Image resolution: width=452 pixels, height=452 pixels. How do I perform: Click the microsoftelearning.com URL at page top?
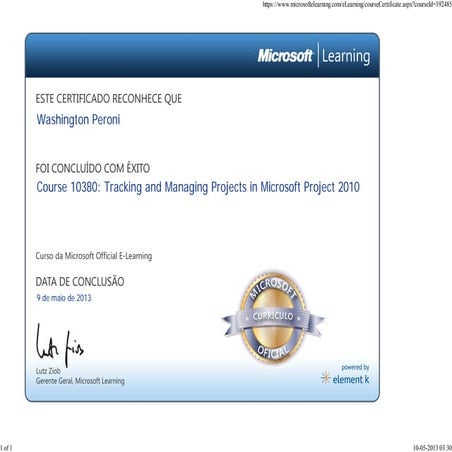coord(357,5)
